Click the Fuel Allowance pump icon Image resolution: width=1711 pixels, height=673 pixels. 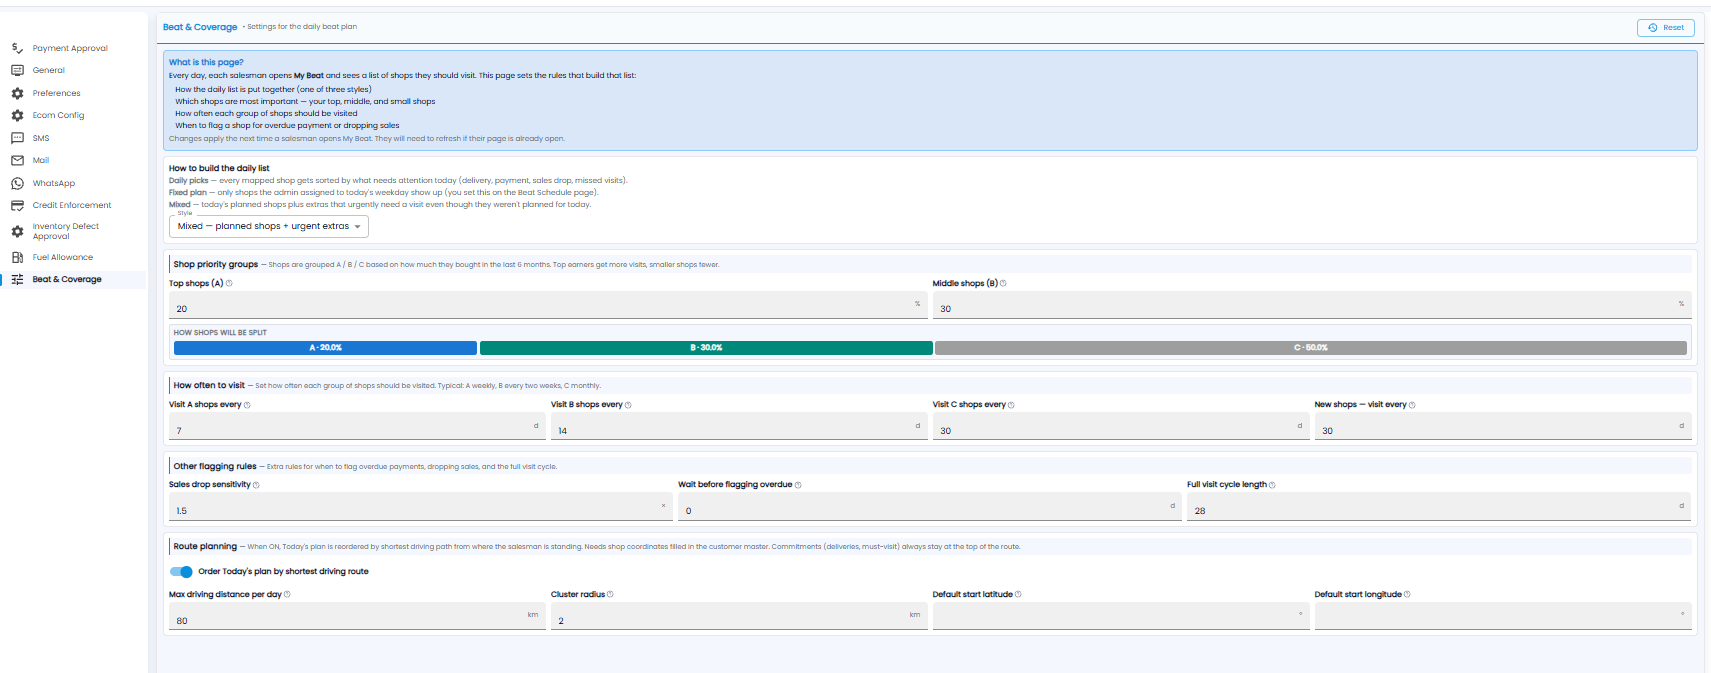click(x=17, y=257)
